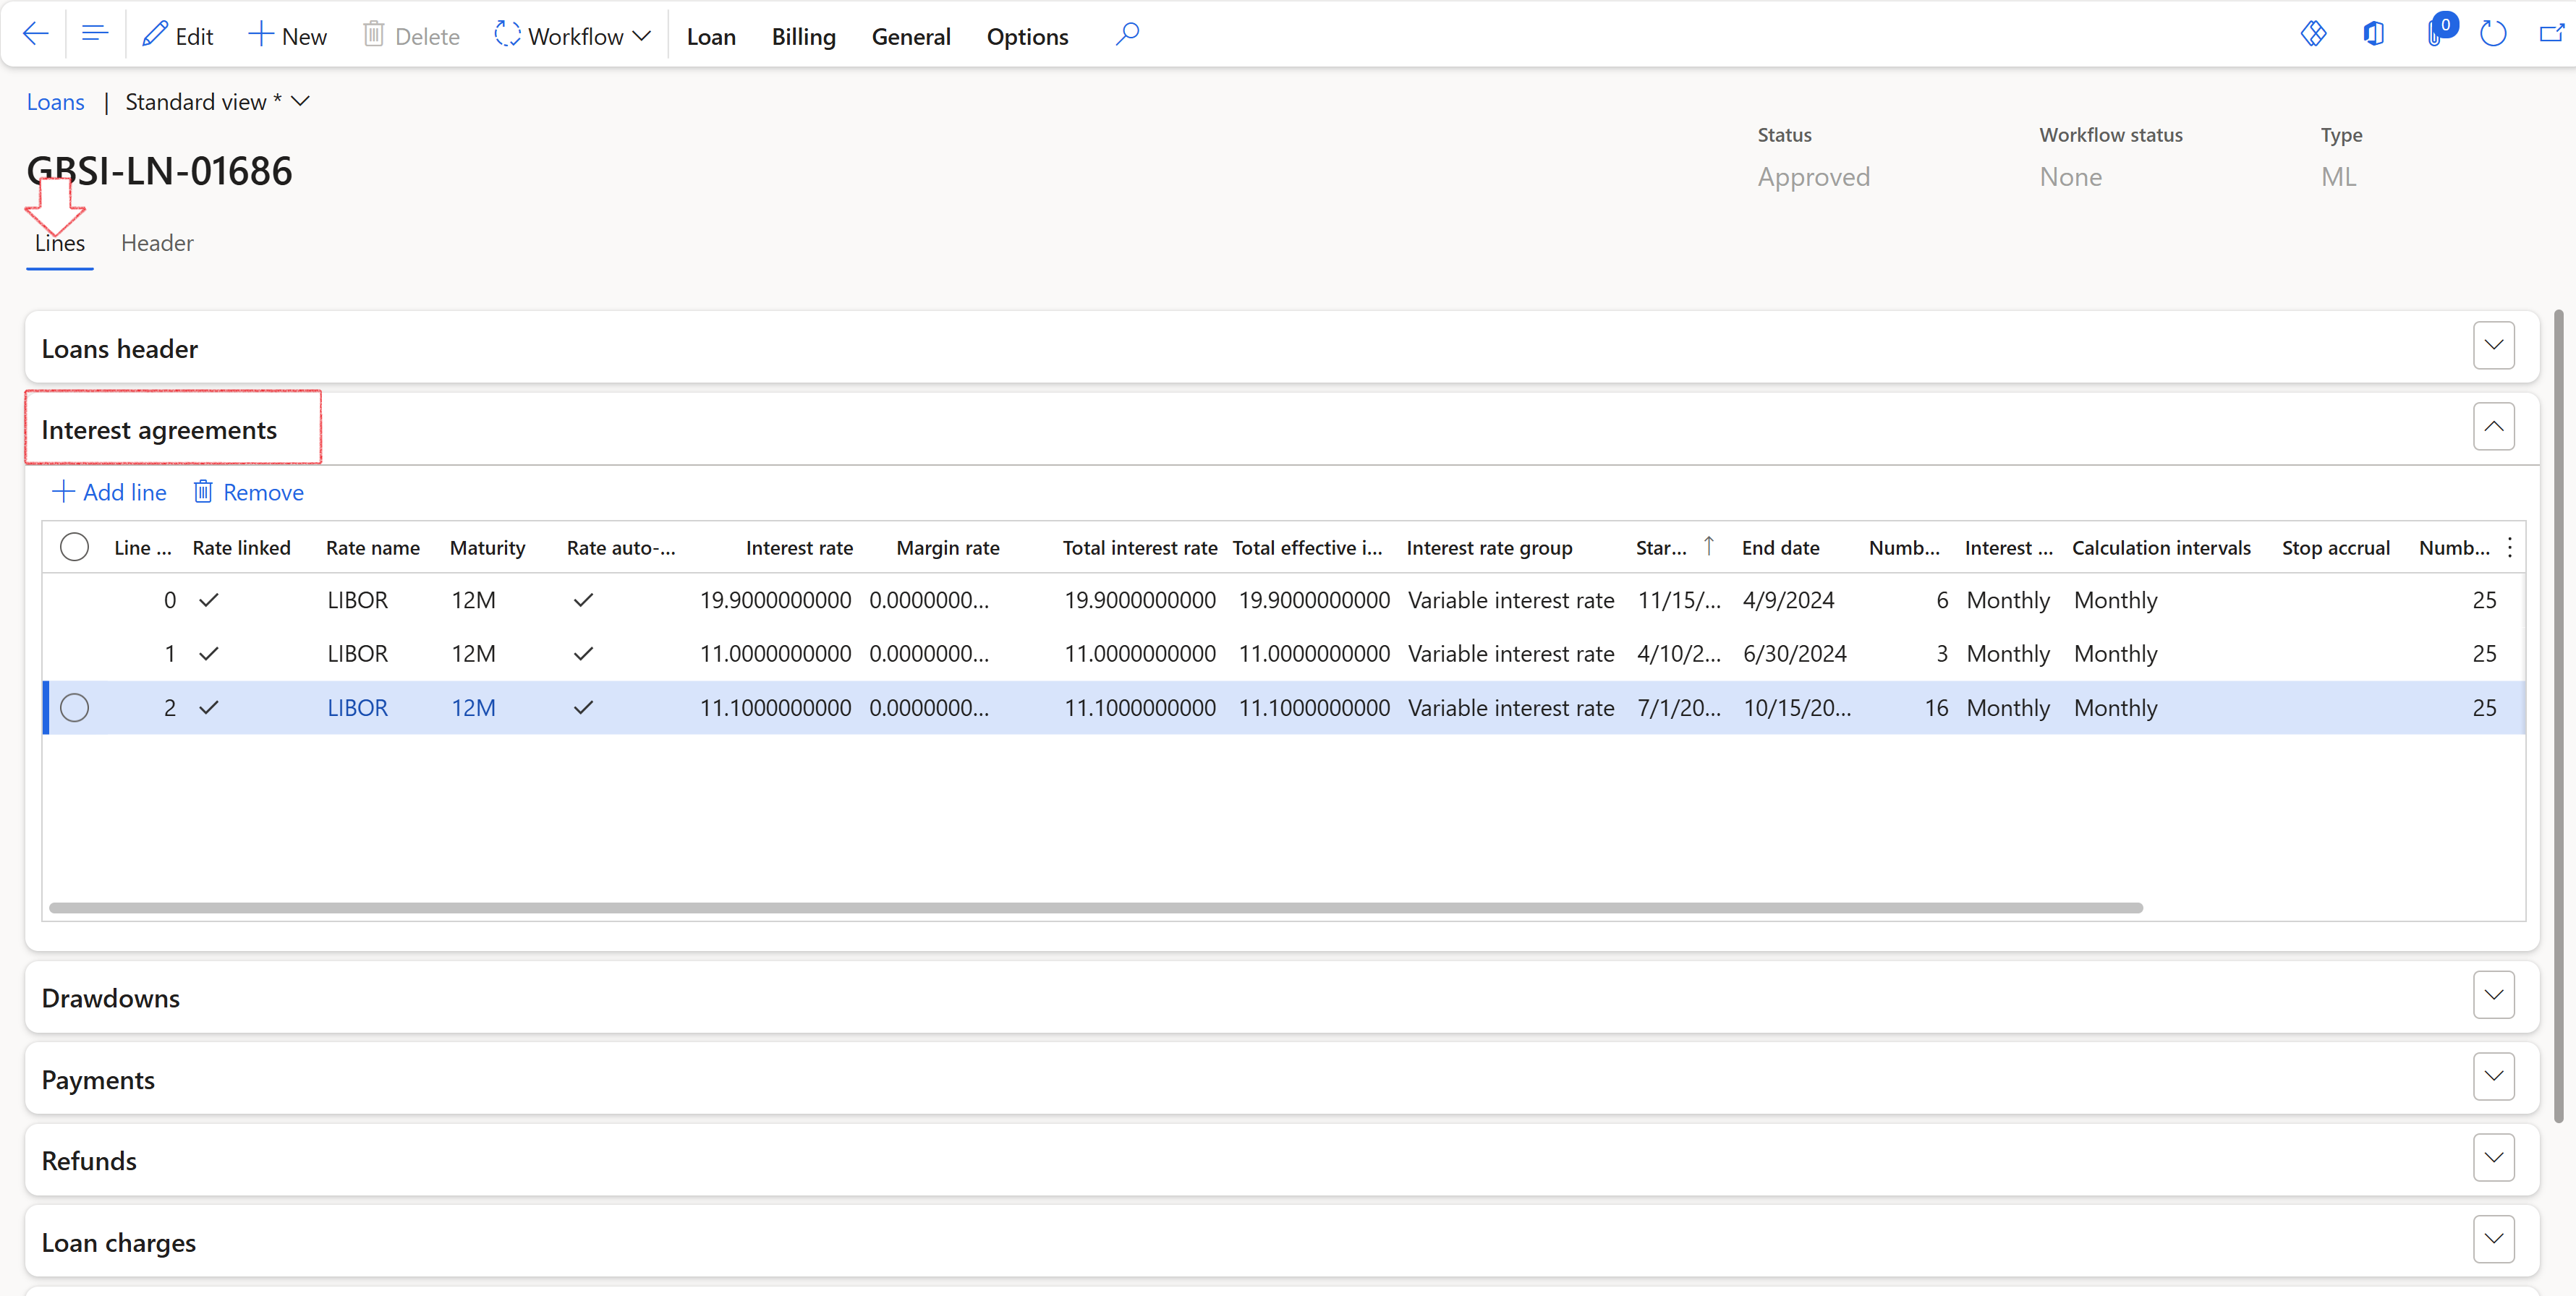
Task: Open in new window icon
Action: (2551, 34)
